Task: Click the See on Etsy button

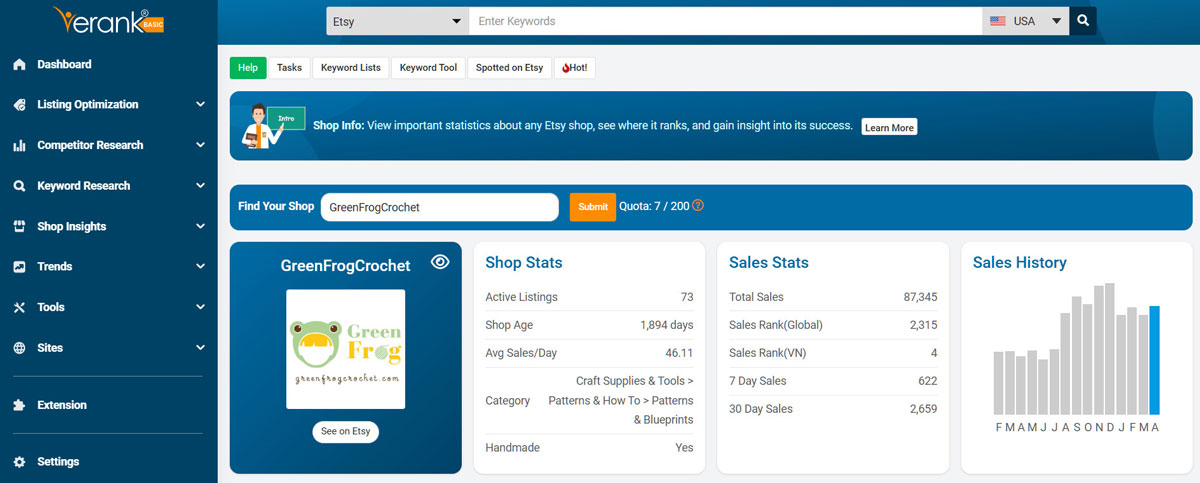Action: [345, 432]
